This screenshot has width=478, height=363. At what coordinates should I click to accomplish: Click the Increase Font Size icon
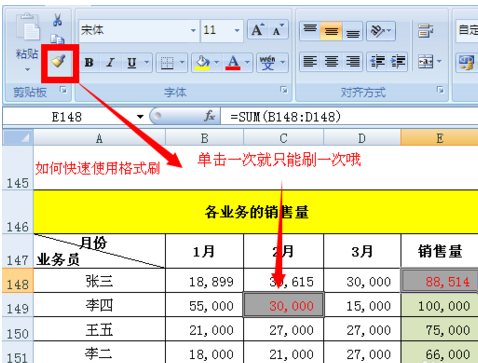point(258,30)
